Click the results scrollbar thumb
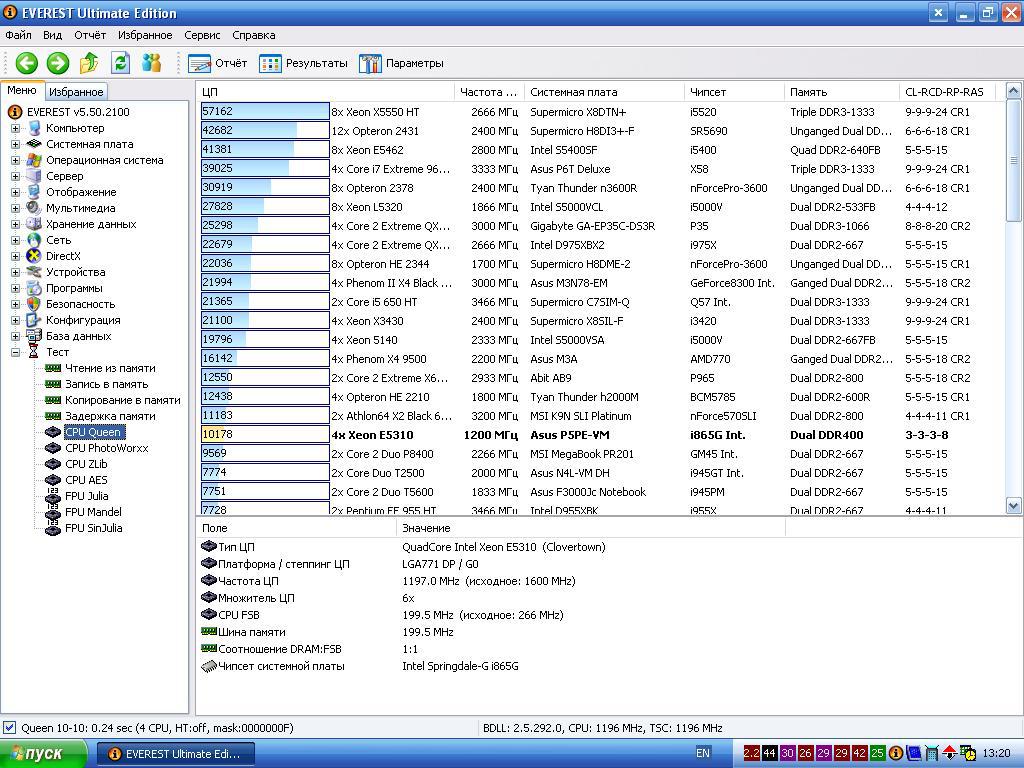This screenshot has width=1024, height=768. click(1014, 160)
